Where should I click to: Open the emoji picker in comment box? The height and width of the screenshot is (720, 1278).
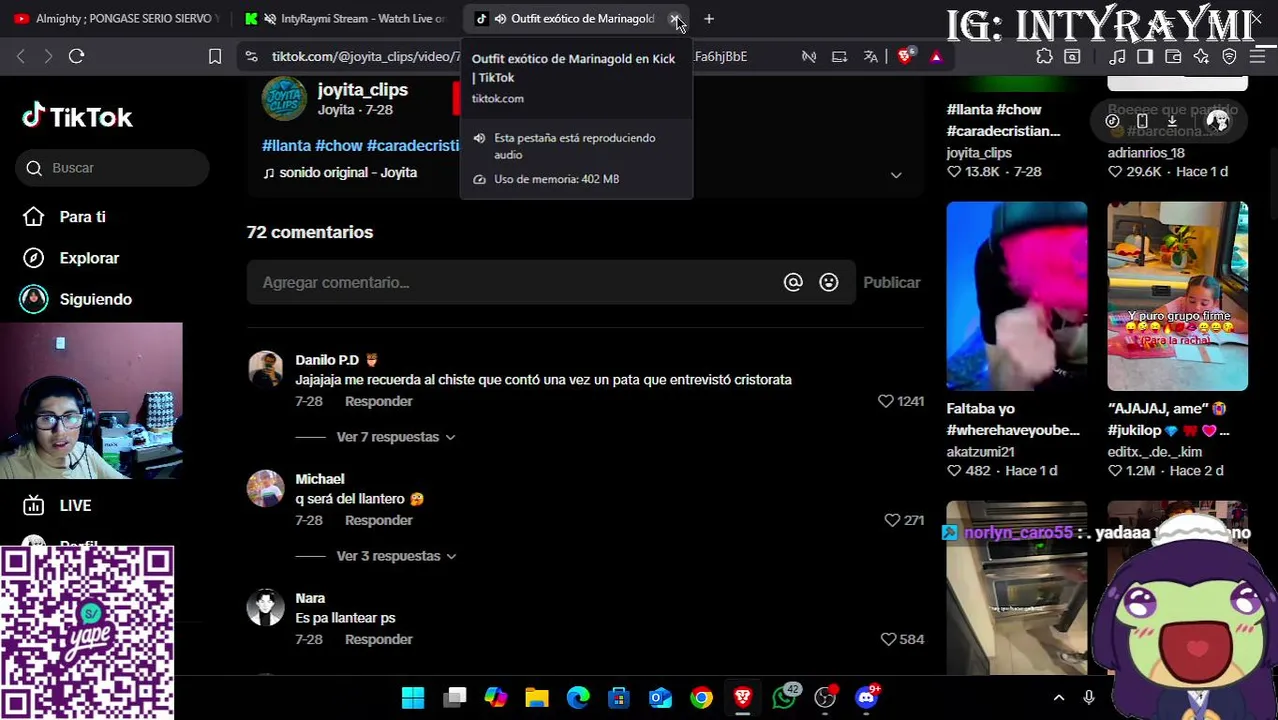pyautogui.click(x=829, y=283)
